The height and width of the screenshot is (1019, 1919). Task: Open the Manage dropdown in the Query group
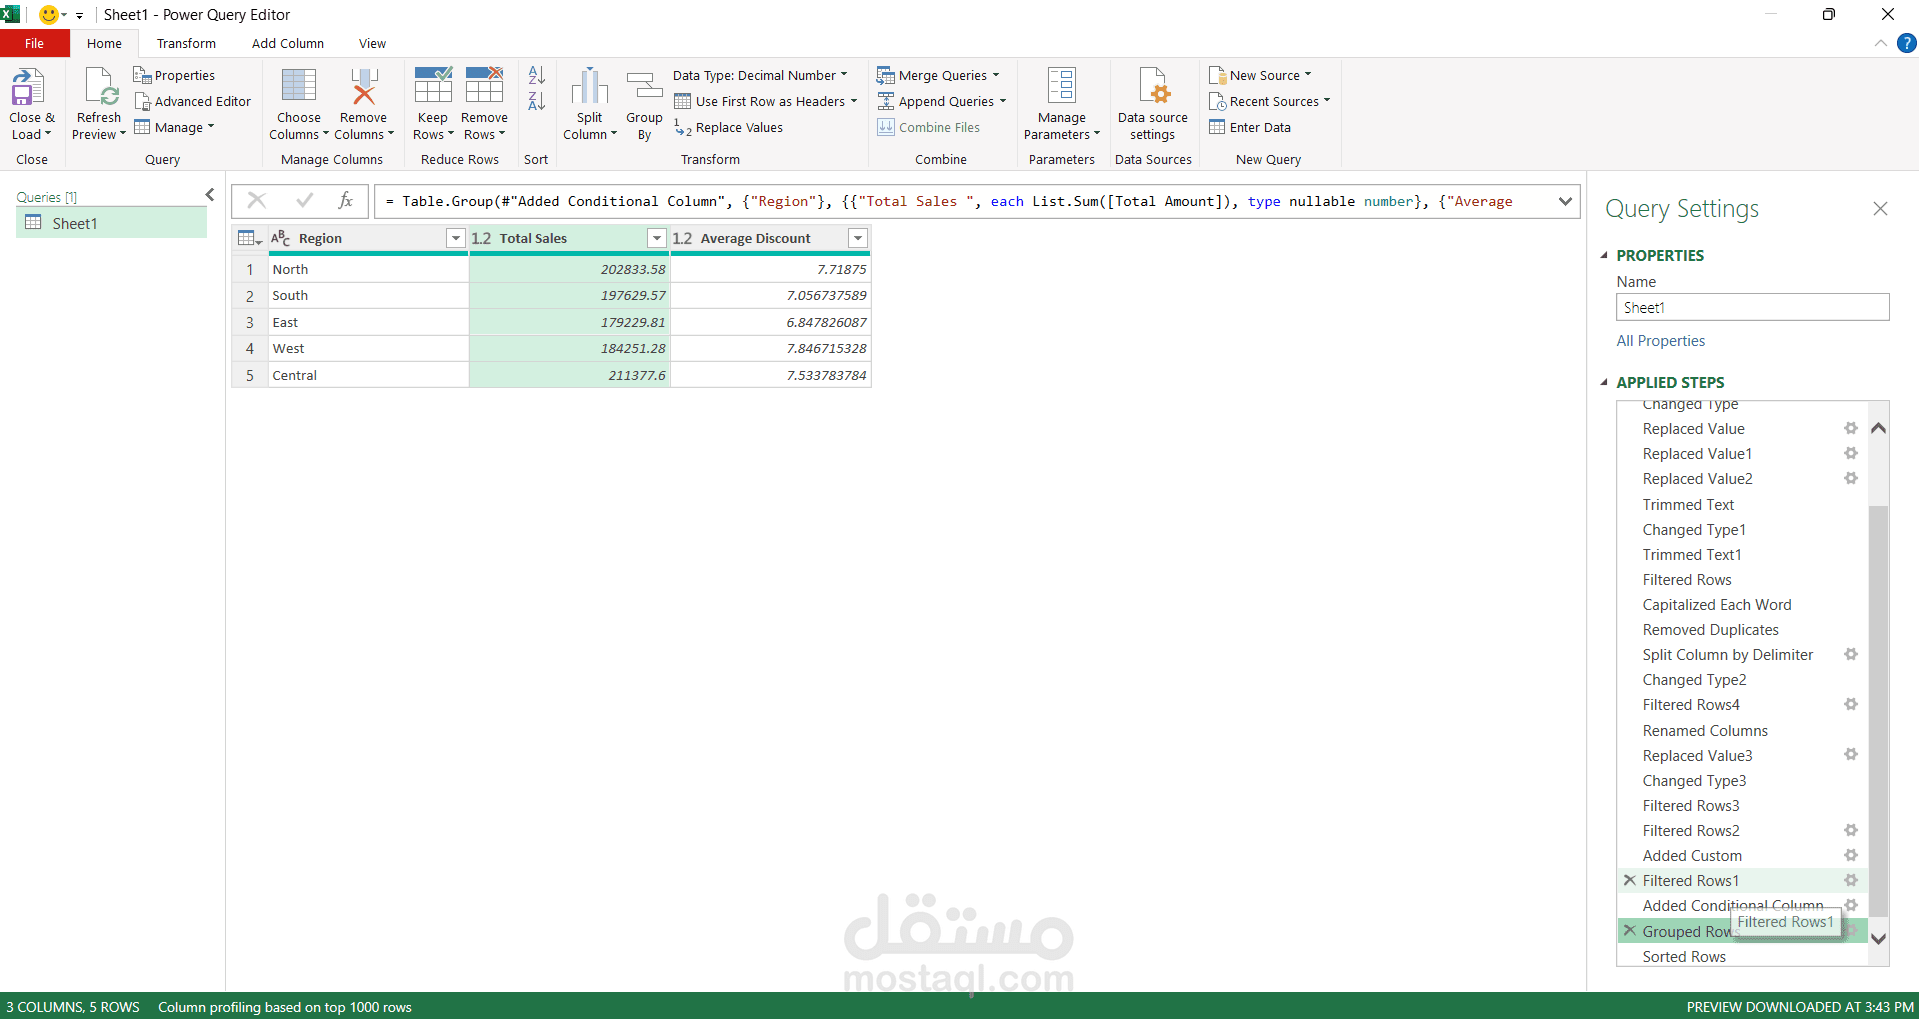pos(175,127)
